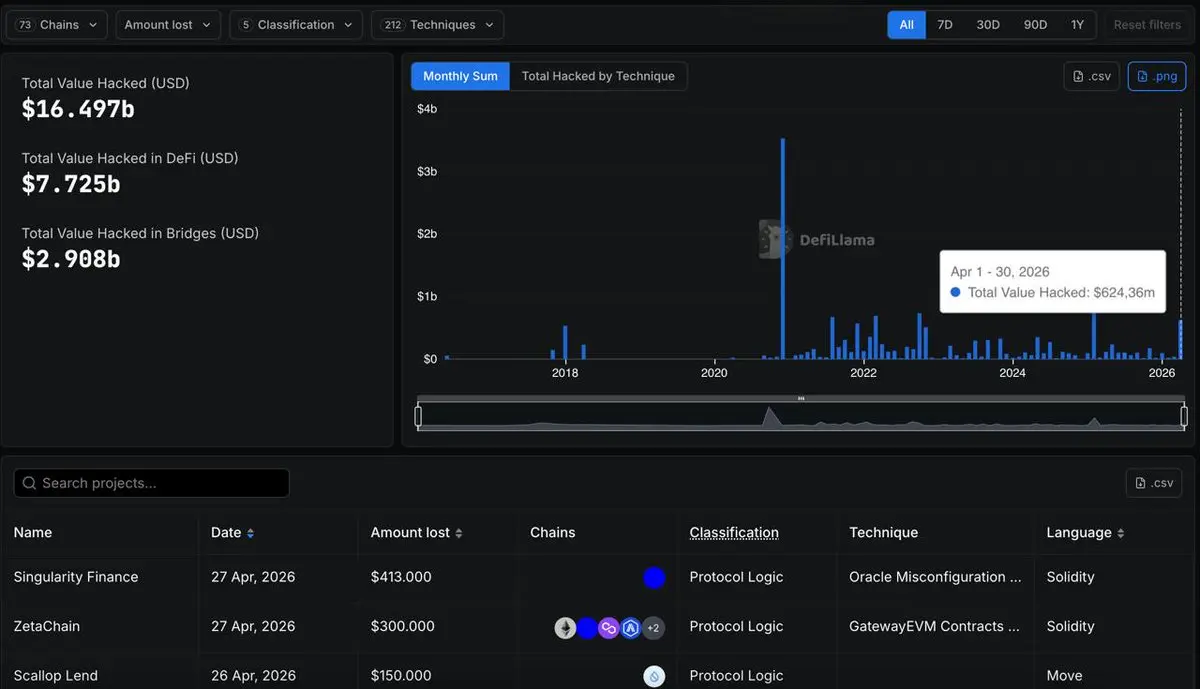Image resolution: width=1200 pixels, height=689 pixels.
Task: Open the Techniques filter dropdown
Action: [437, 25]
